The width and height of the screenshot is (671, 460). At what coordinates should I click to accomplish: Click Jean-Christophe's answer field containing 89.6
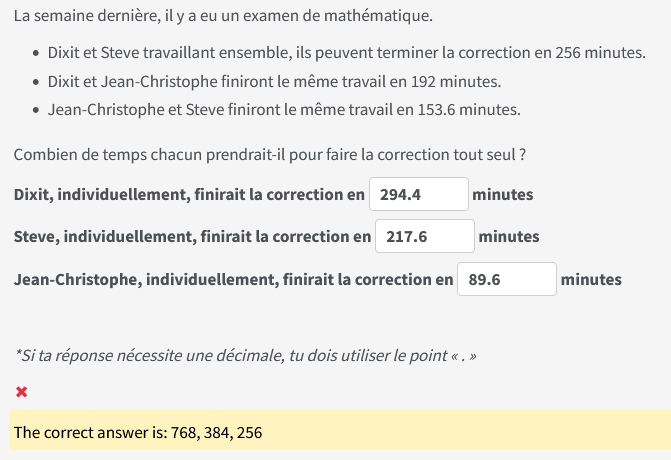[506, 279]
